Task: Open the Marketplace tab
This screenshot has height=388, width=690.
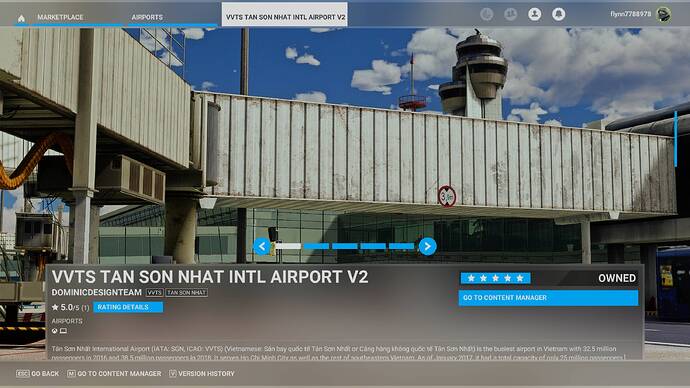Action: point(60,17)
